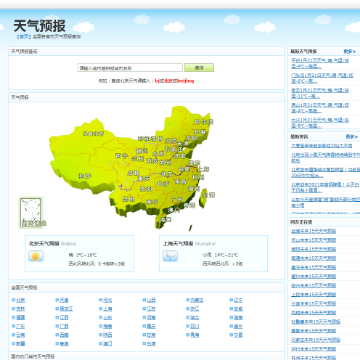The height and width of the screenshot is (360, 360).
Task: Click the light rain icon for Shanghai
Action: pos(170,256)
